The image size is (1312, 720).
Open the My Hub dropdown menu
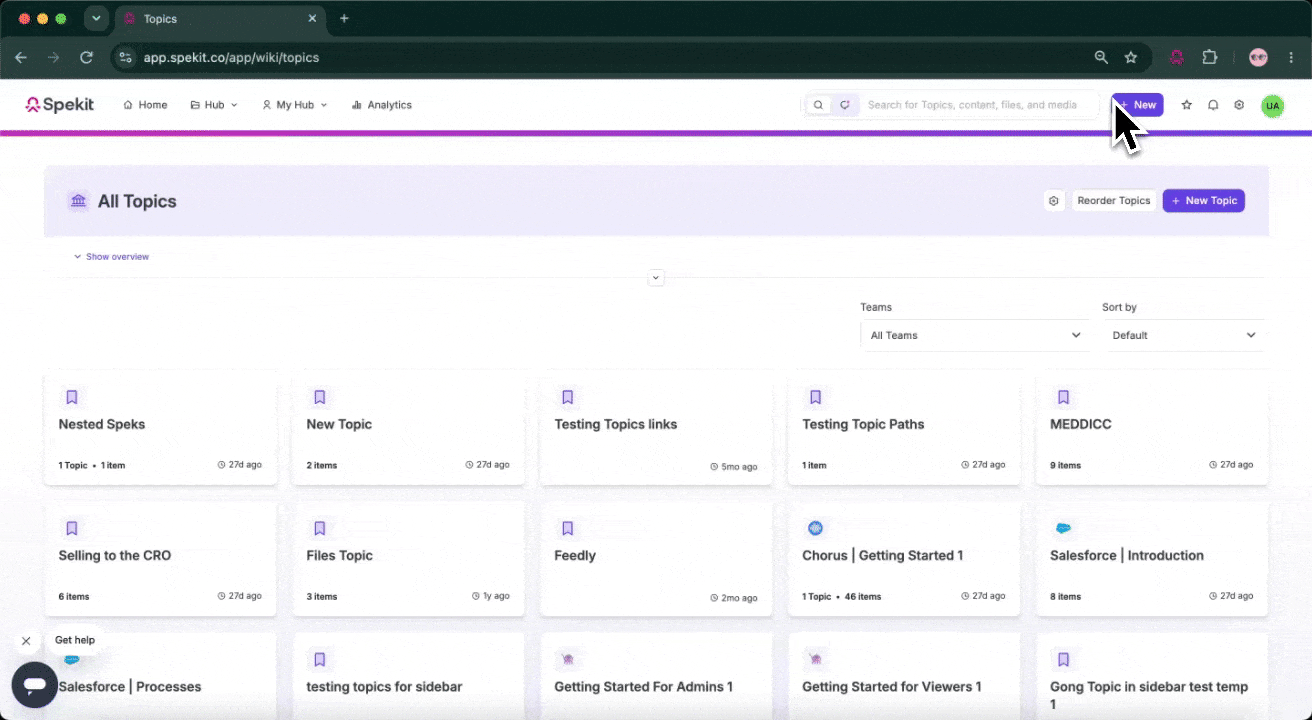[x=294, y=105]
